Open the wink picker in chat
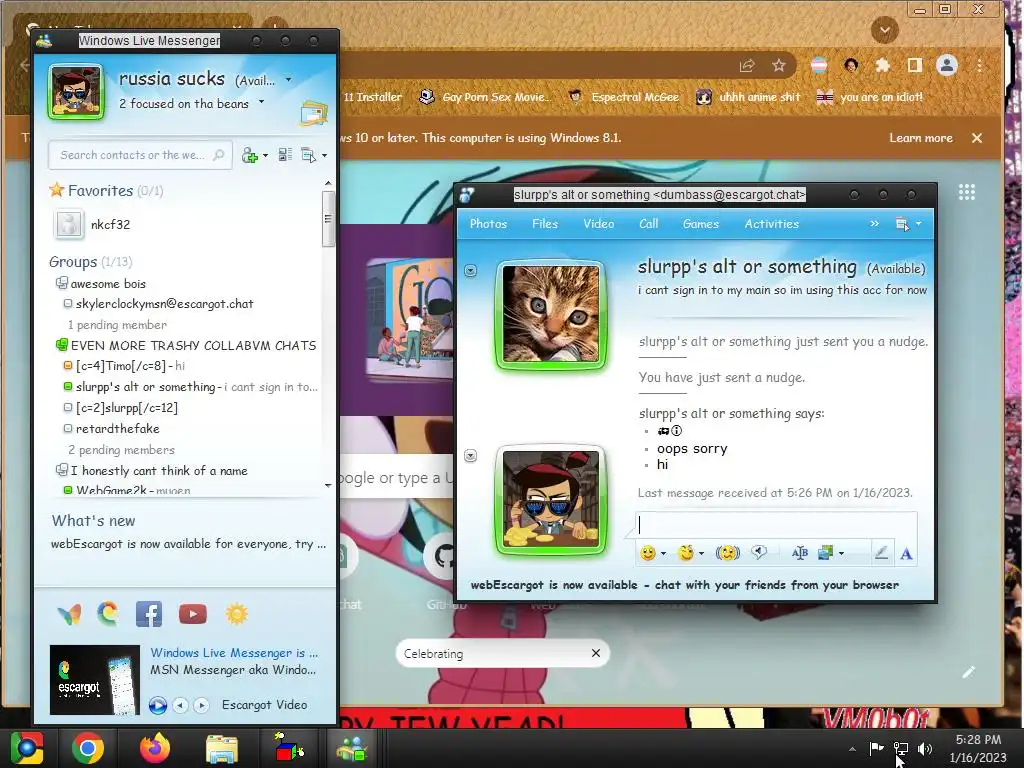The width and height of the screenshot is (1024, 768). 686,553
